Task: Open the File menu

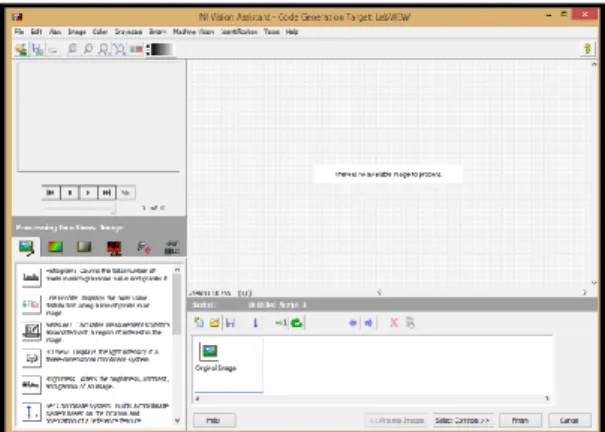Action: 19,32
